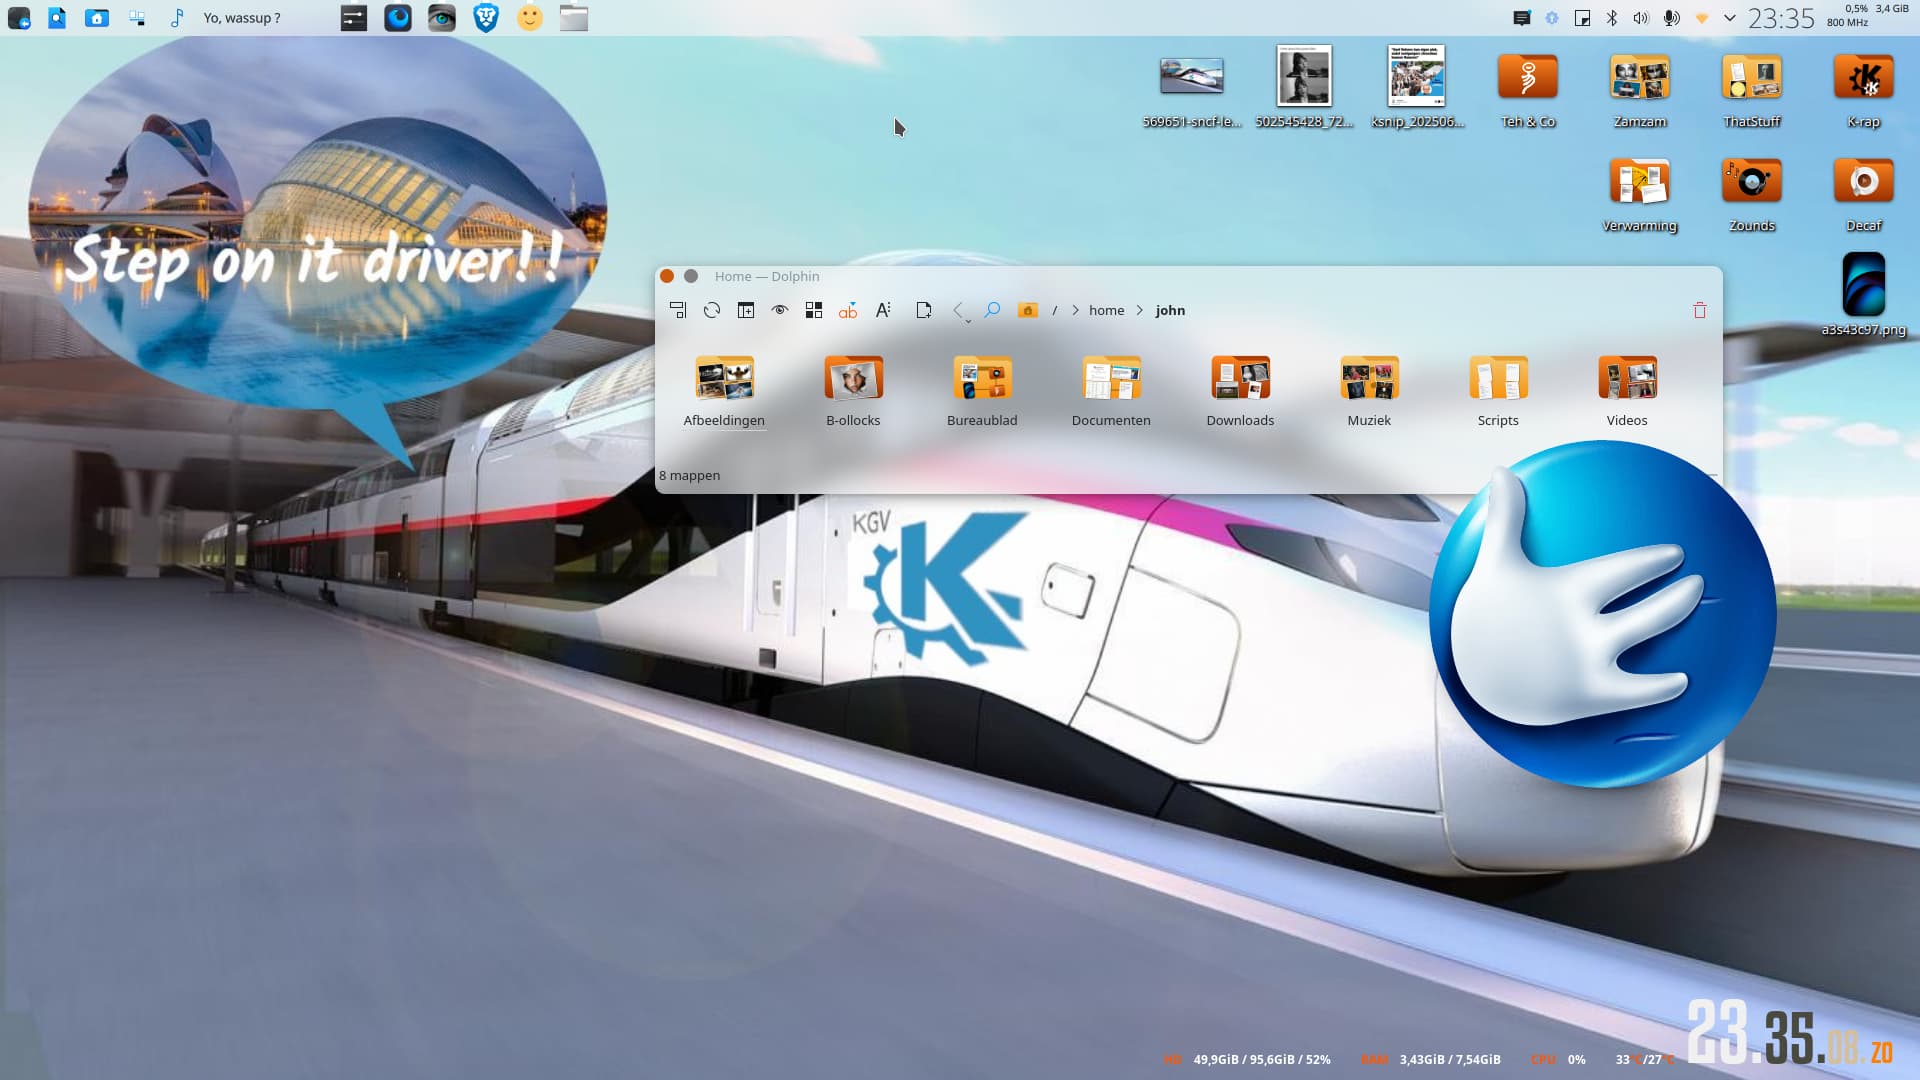
Task: Switch Dolphin to icons view mode
Action: 814,310
